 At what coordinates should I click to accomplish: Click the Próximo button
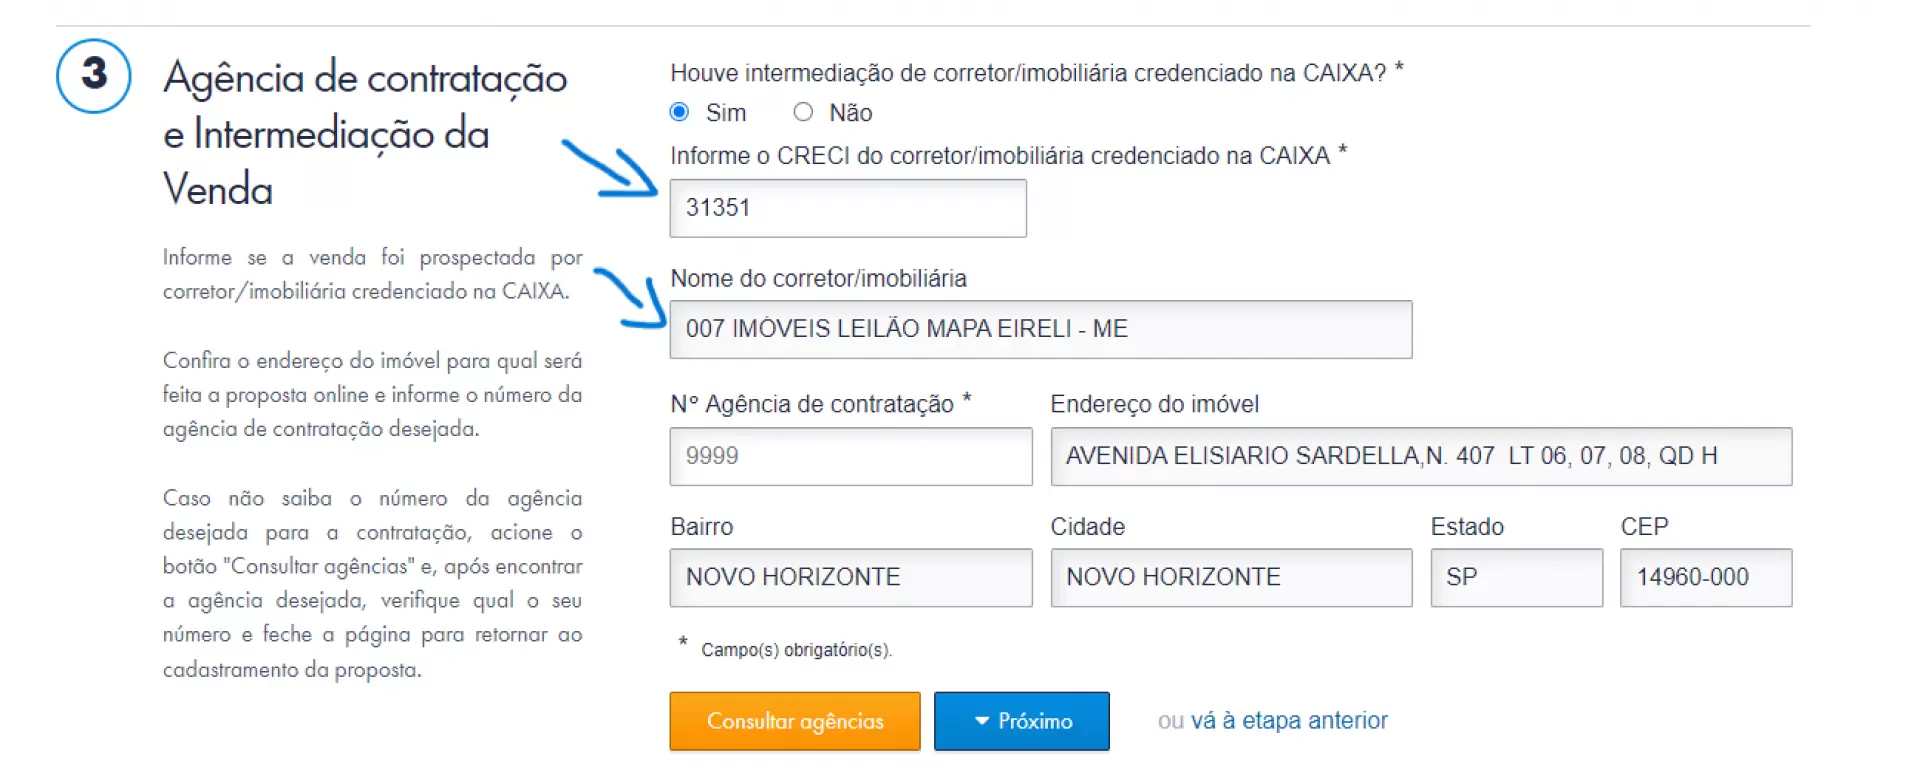(x=1022, y=721)
